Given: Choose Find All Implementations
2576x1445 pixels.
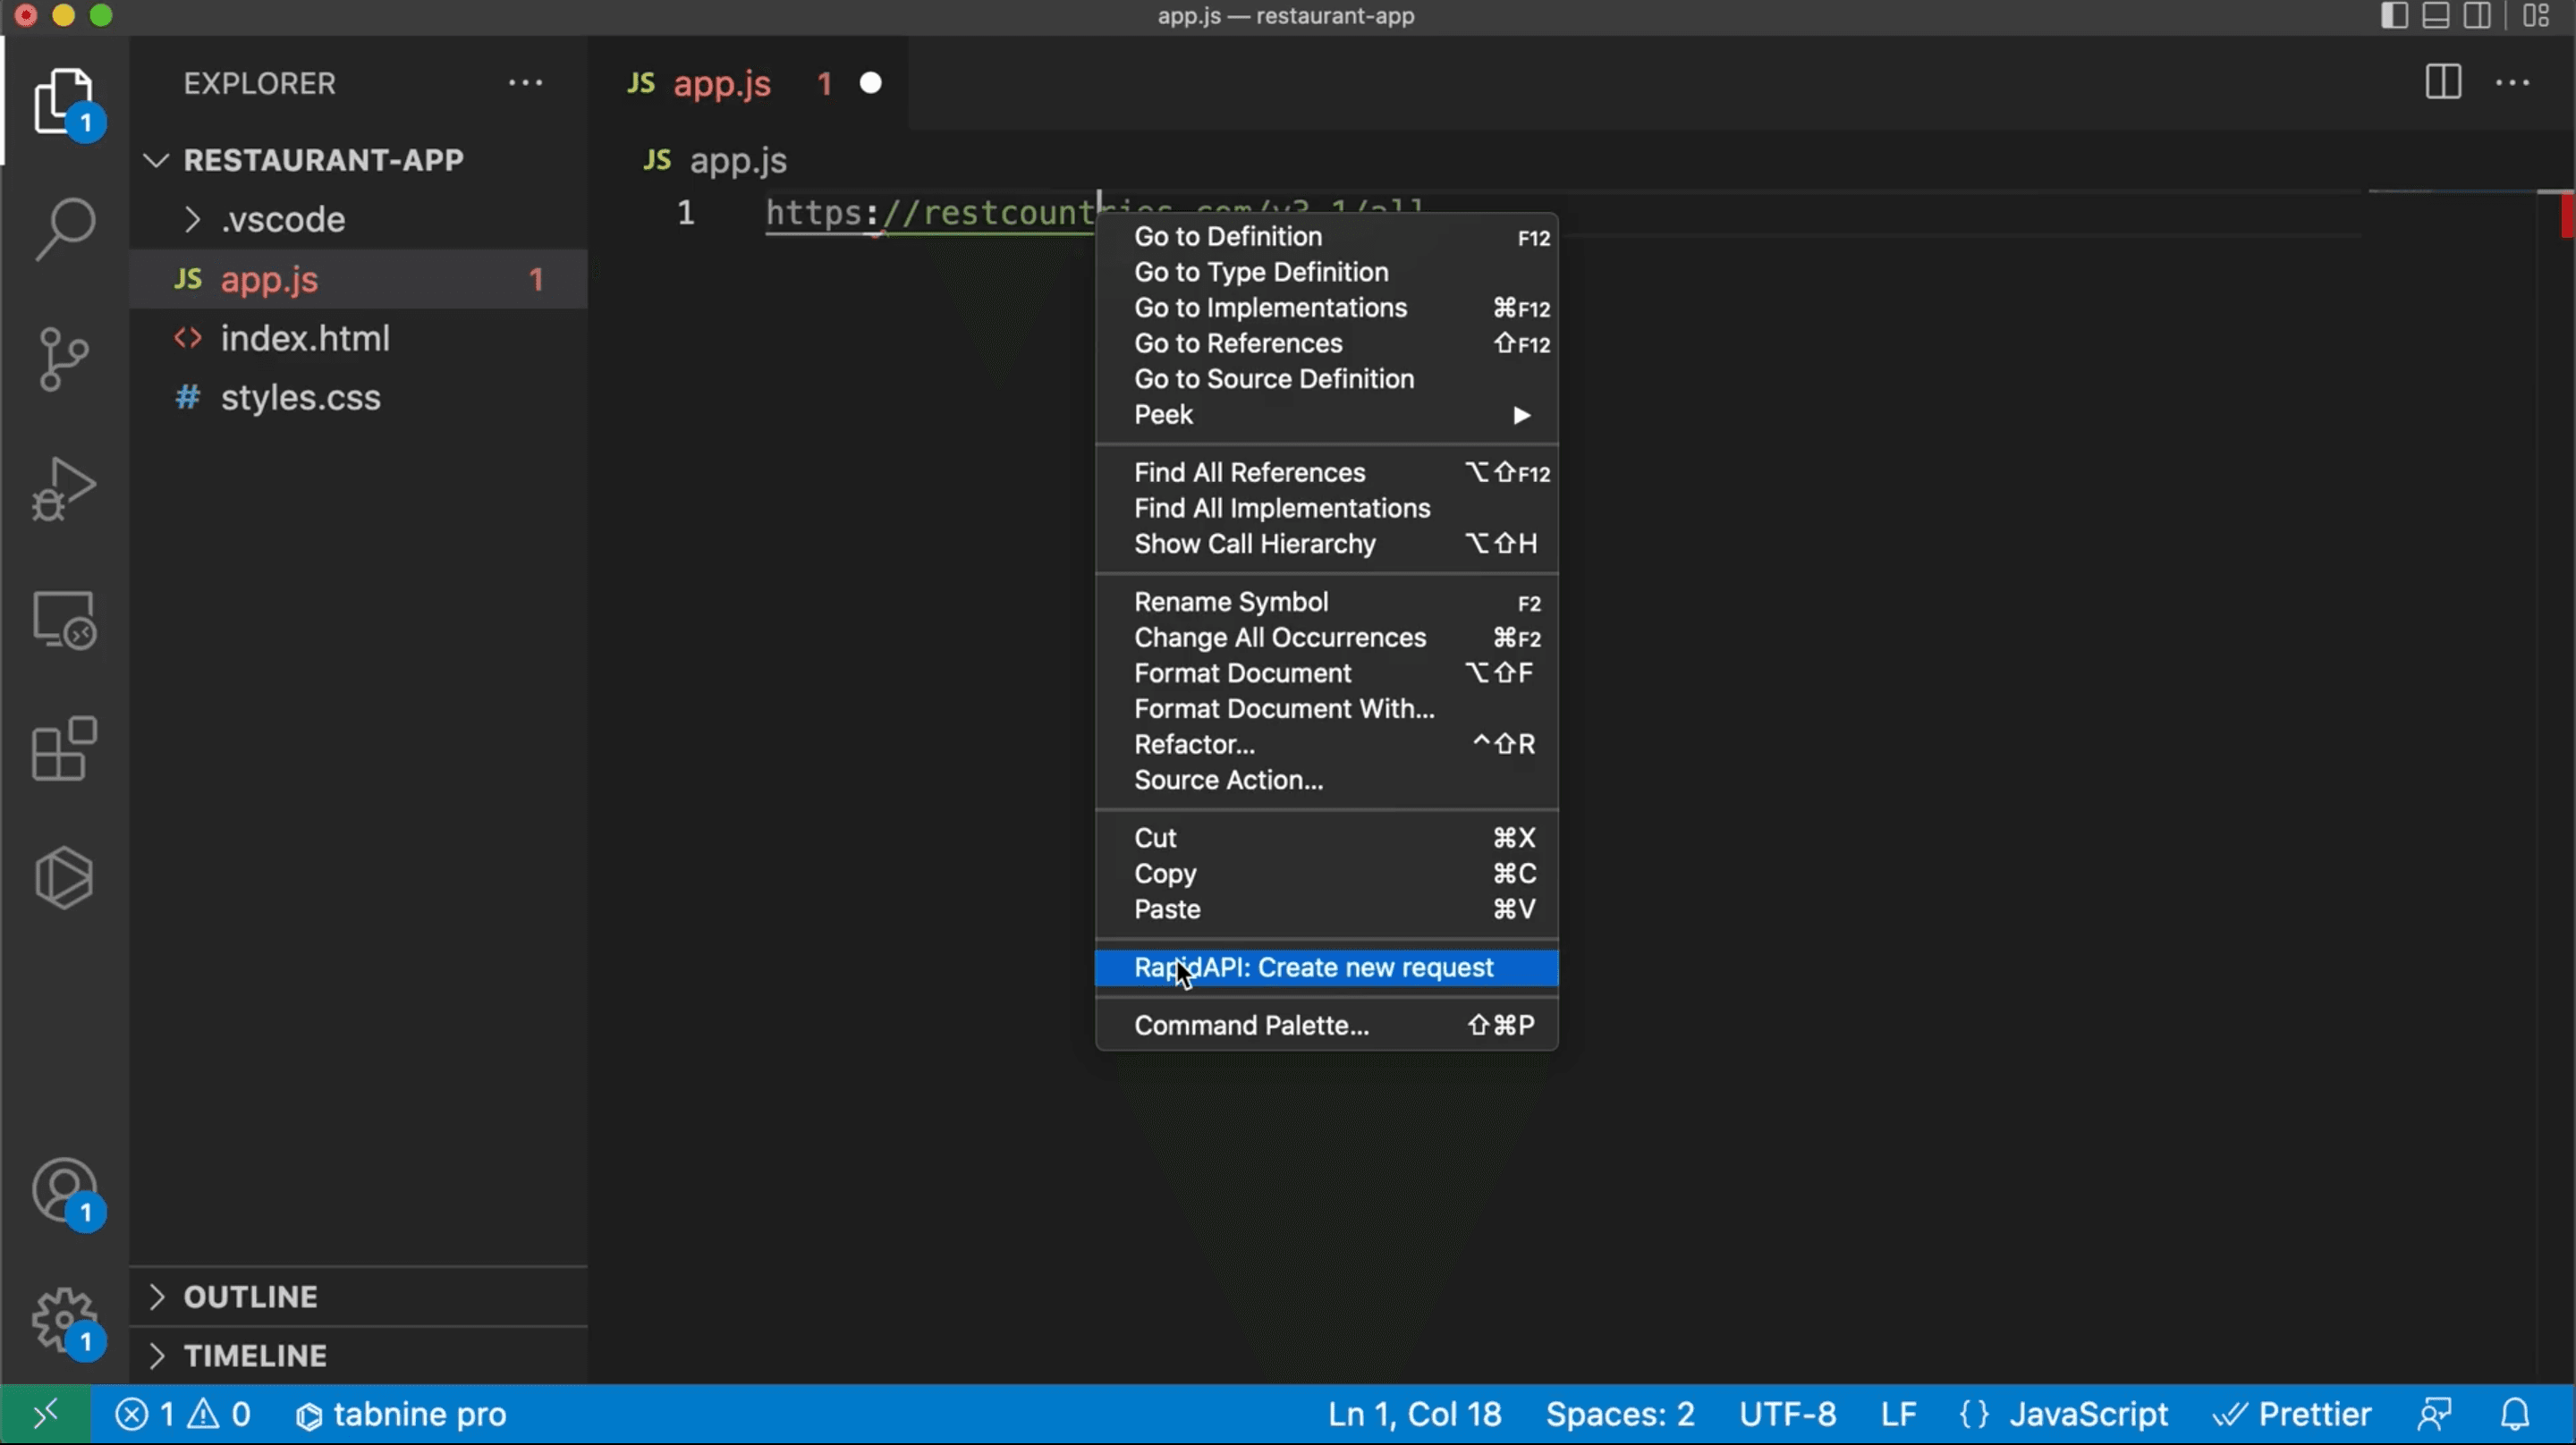Looking at the screenshot, I should pyautogui.click(x=1327, y=508).
